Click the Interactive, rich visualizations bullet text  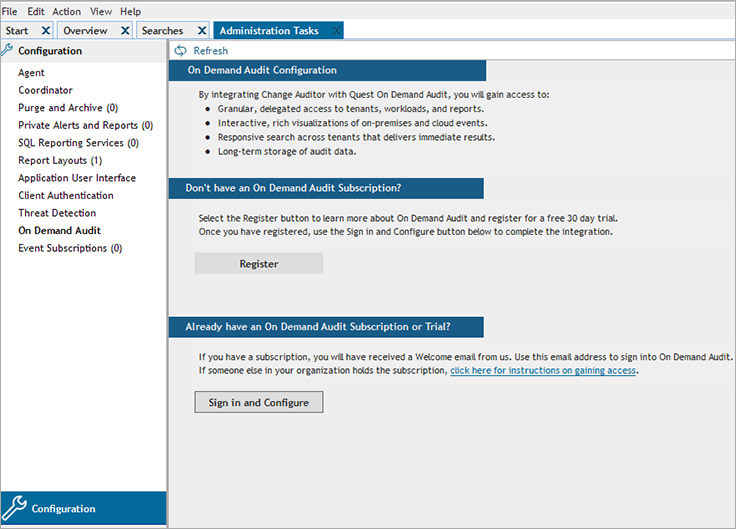click(353, 123)
